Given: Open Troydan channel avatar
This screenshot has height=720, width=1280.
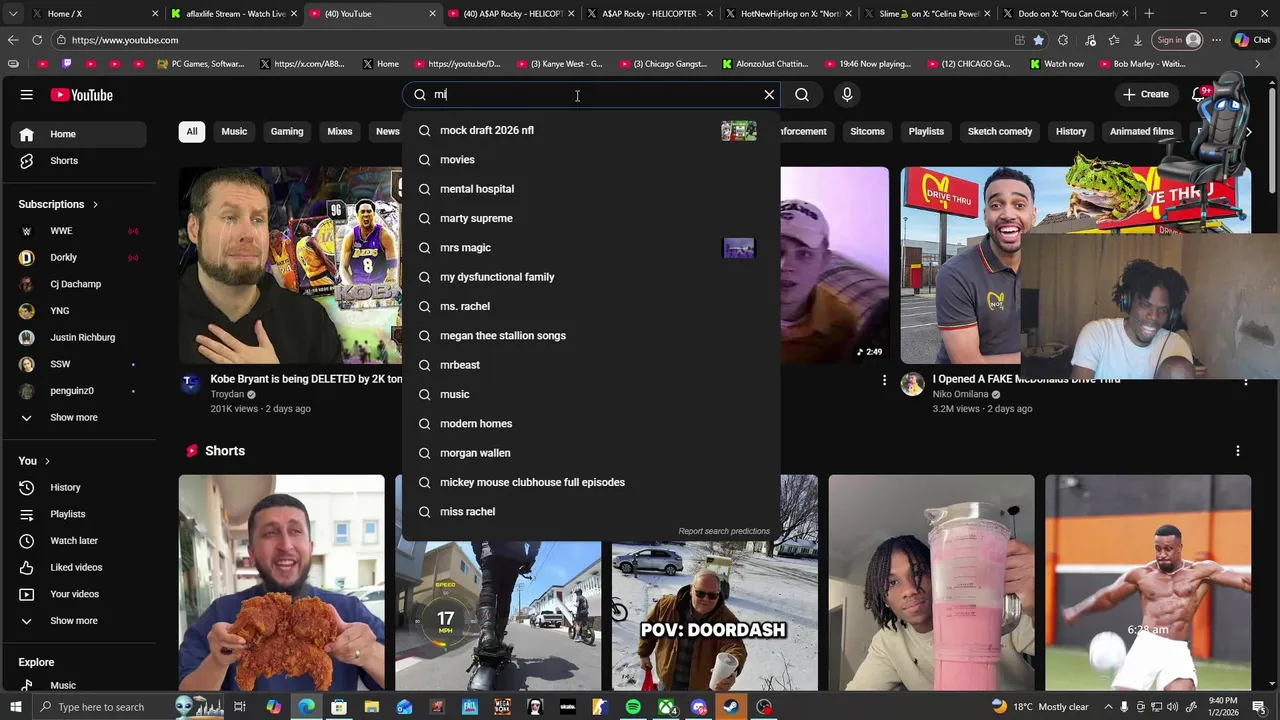Looking at the screenshot, I should click(190, 385).
